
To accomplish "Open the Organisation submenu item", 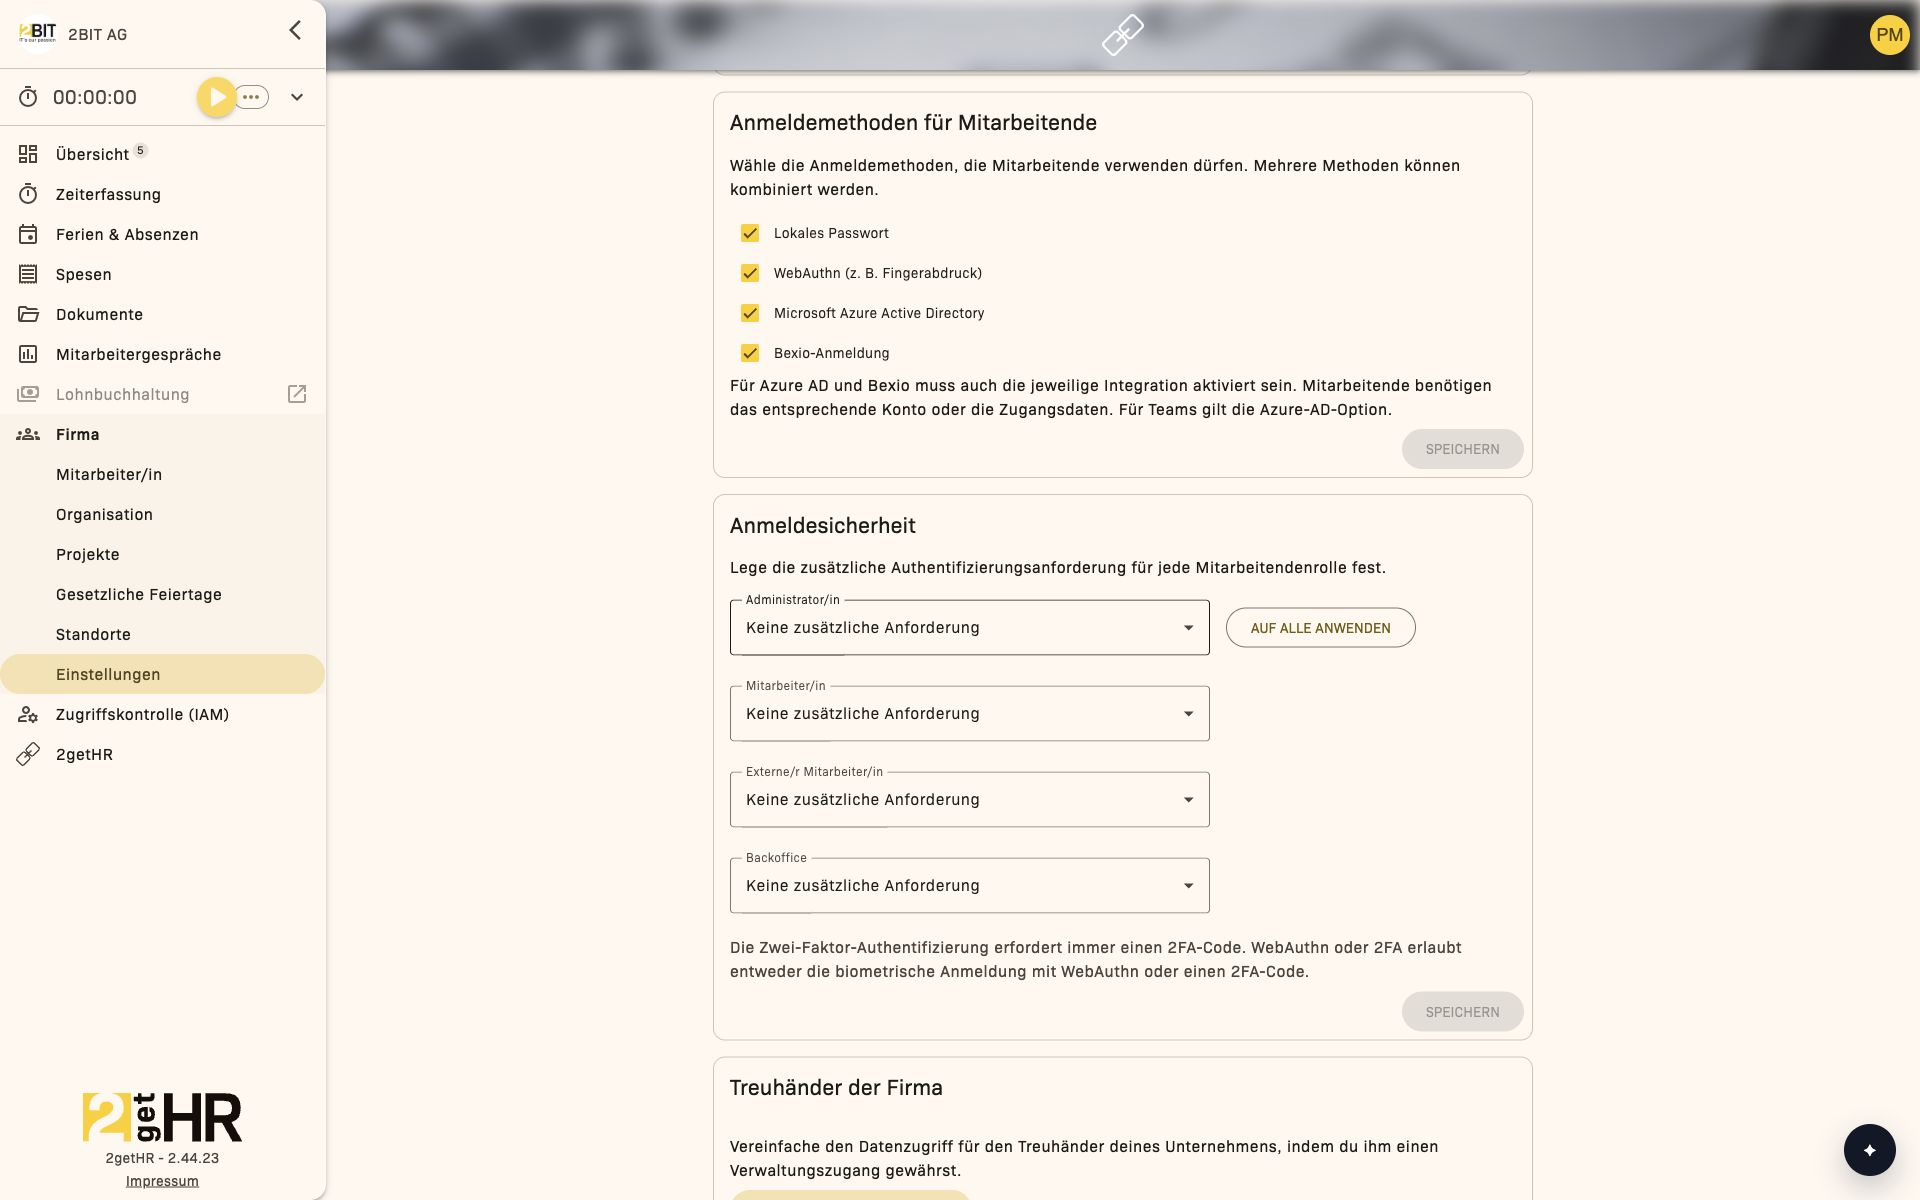I will (162, 514).
